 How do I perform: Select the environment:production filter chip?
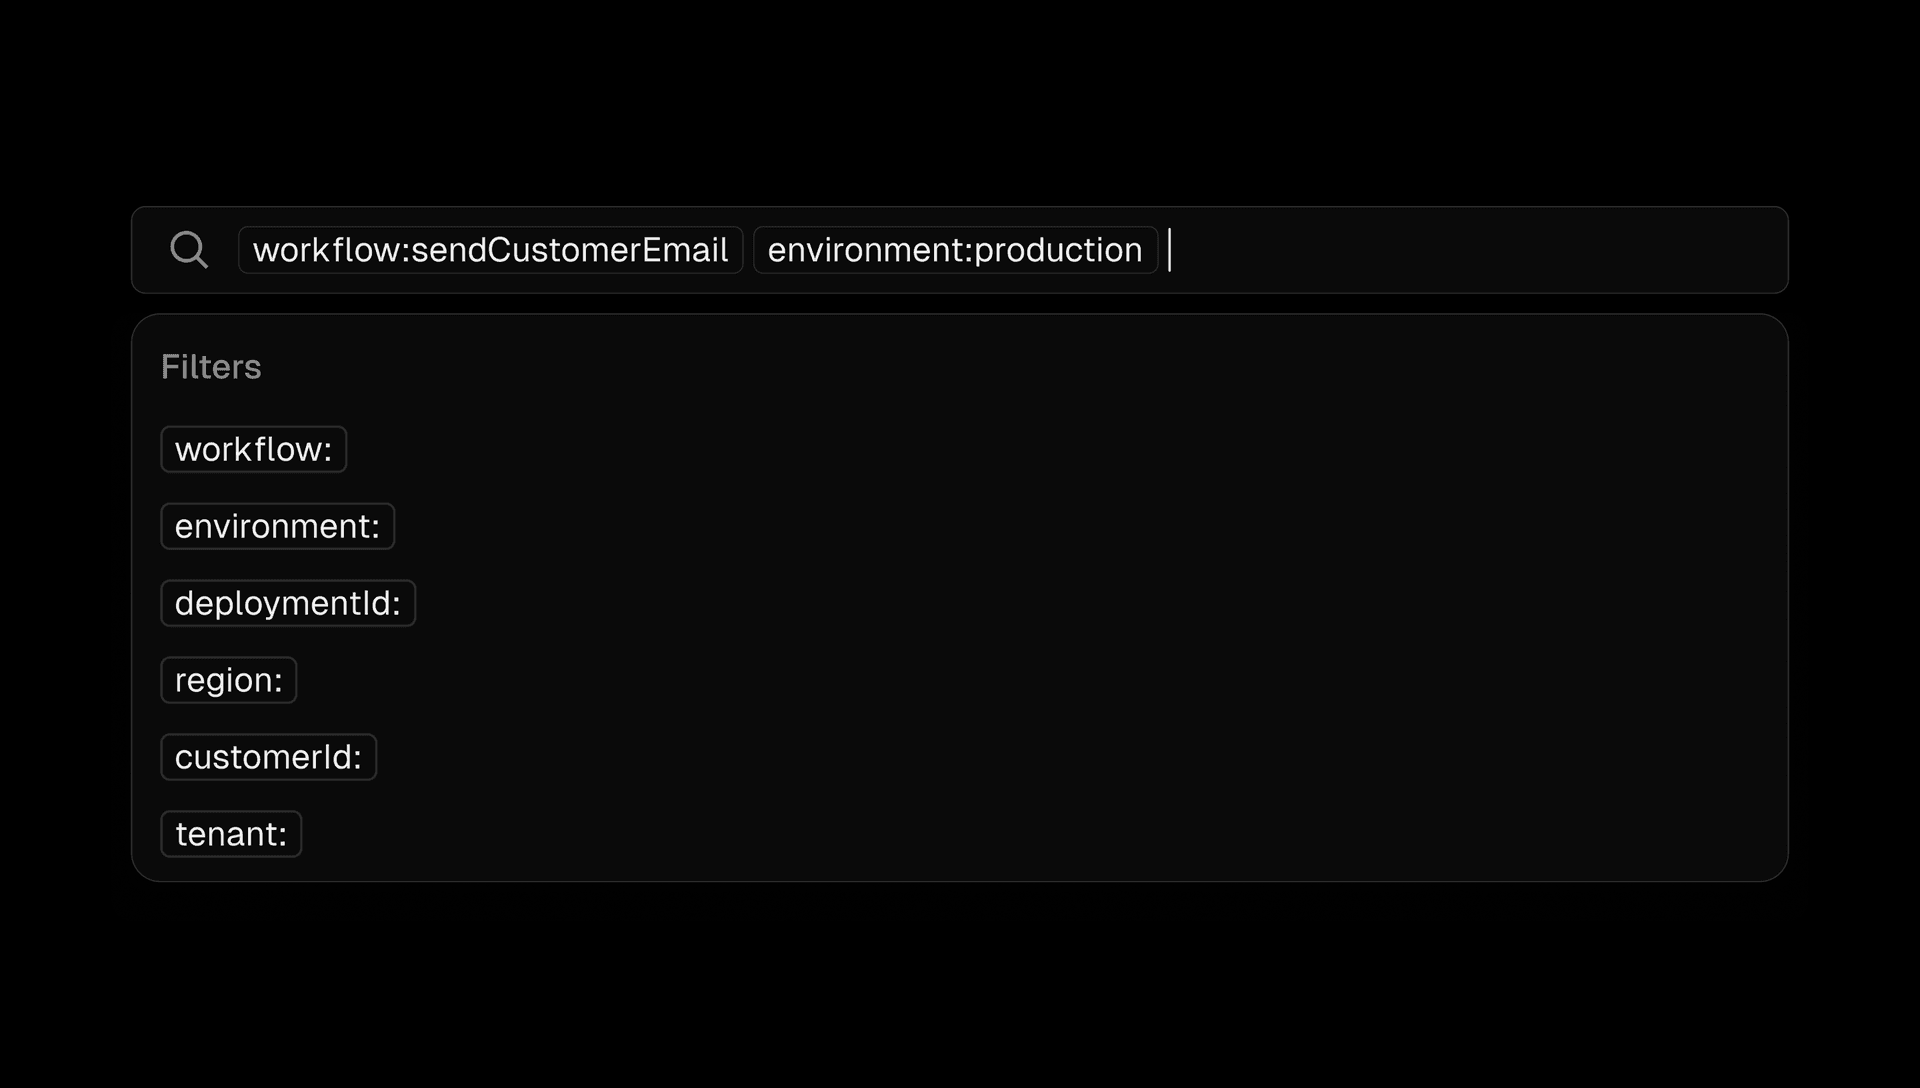(955, 250)
